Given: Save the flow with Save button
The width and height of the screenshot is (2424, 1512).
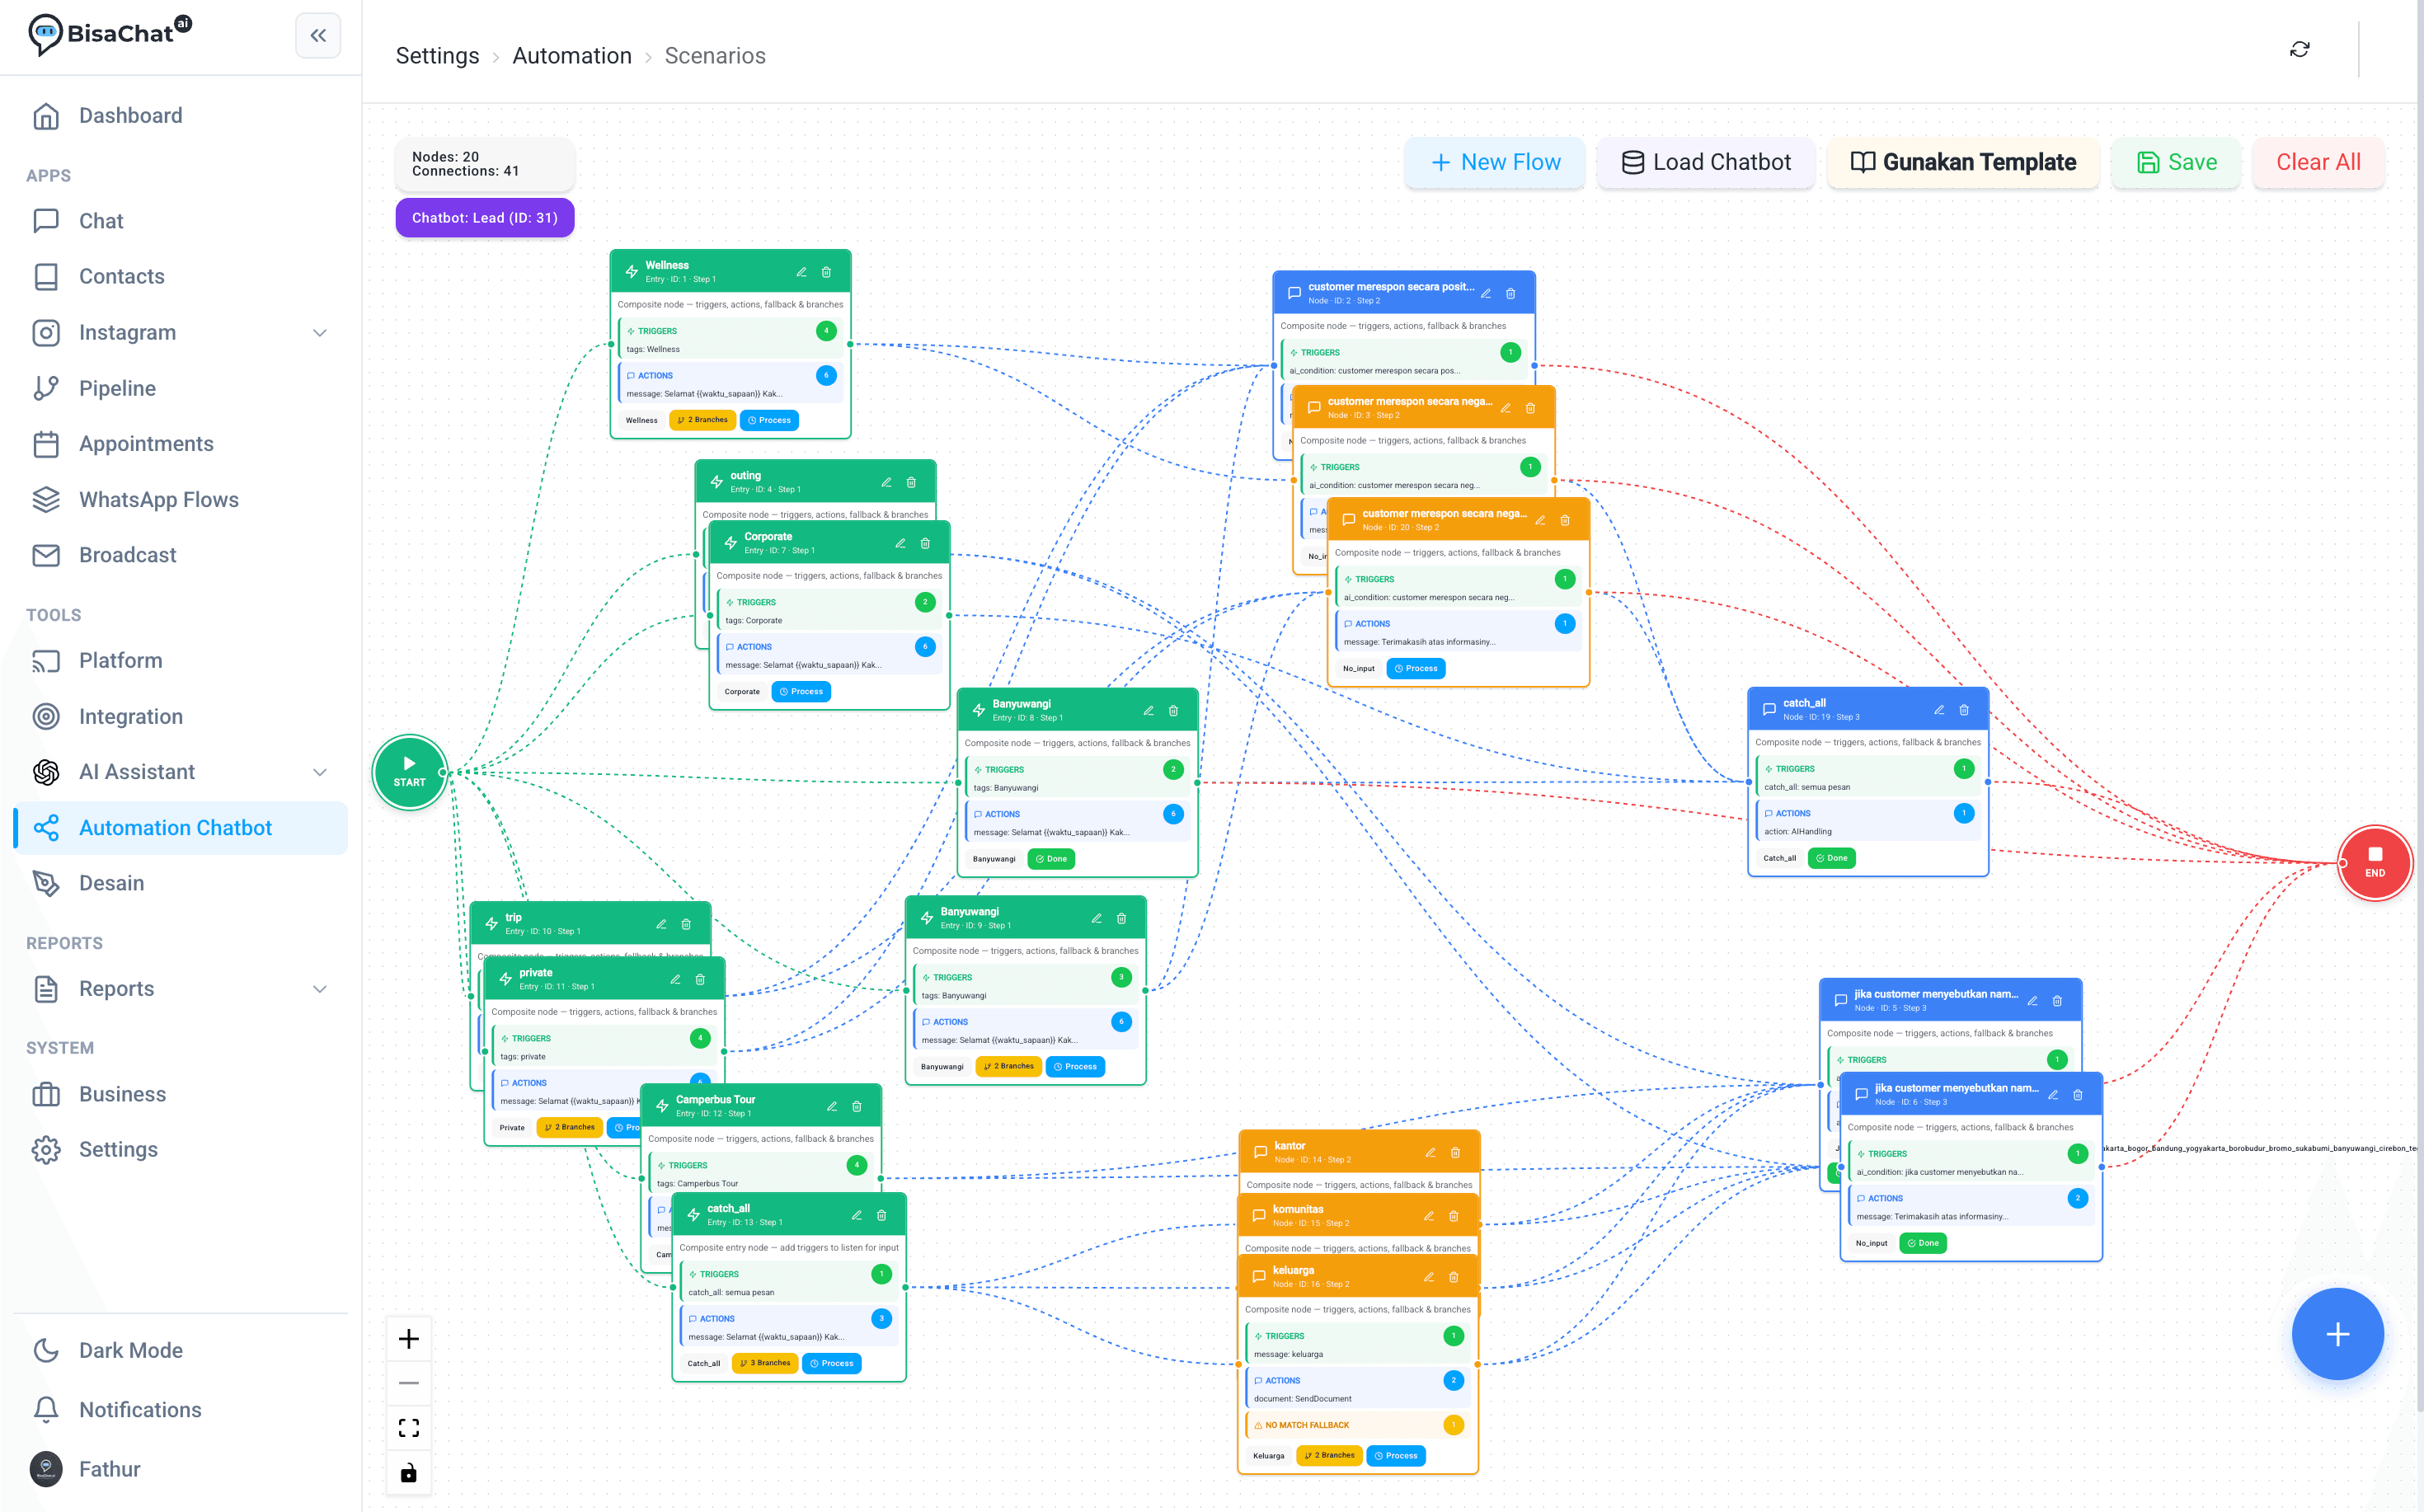Looking at the screenshot, I should tap(2177, 162).
